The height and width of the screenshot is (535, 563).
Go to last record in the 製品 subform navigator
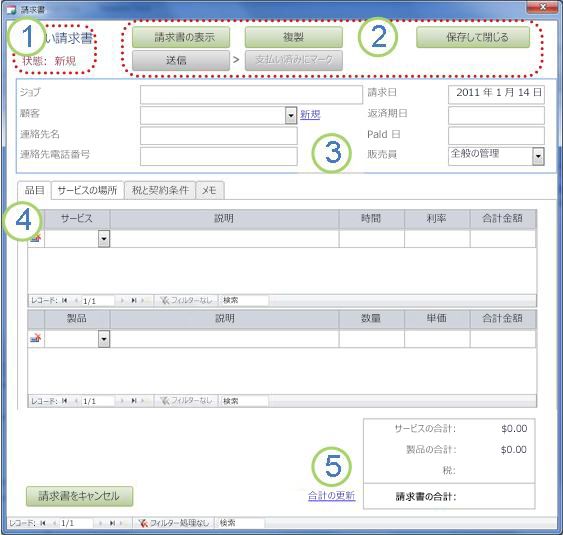coord(134,400)
